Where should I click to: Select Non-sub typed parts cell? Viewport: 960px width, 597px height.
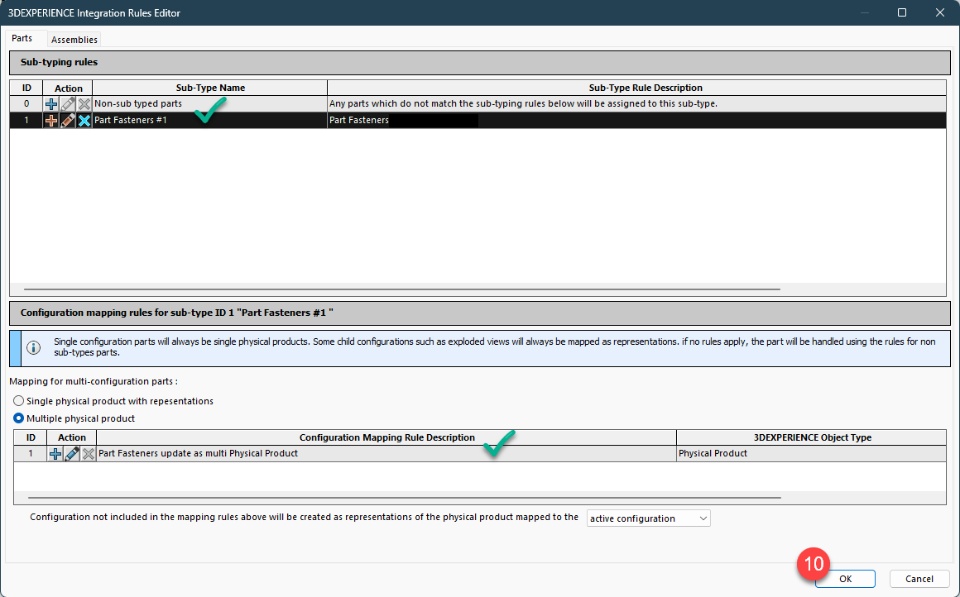(x=209, y=104)
